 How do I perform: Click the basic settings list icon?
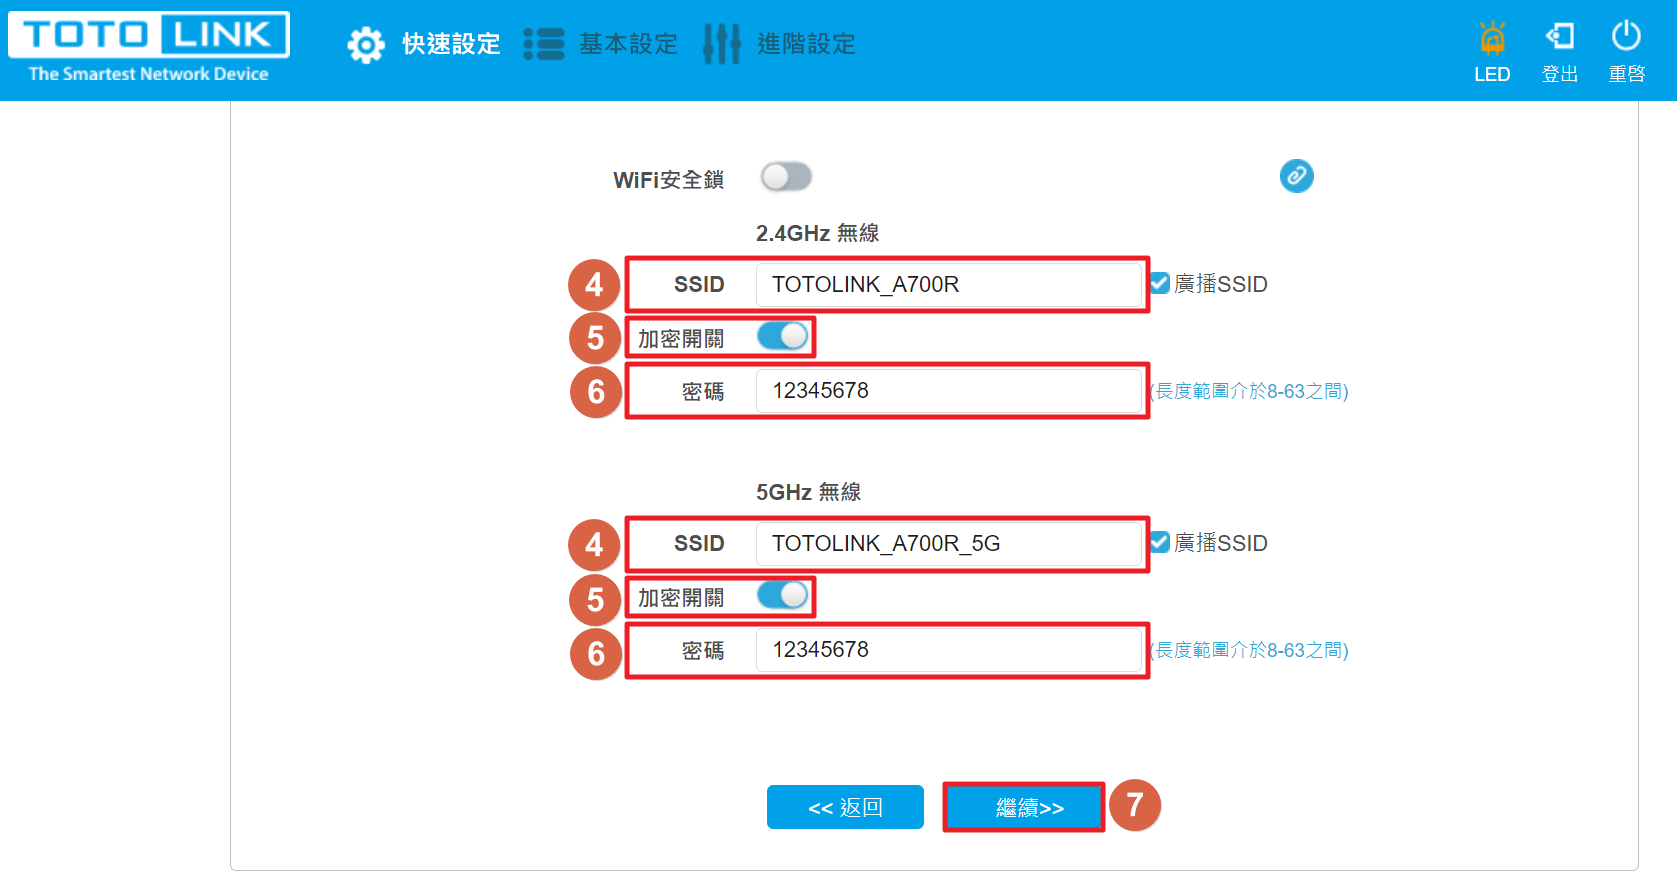(544, 44)
